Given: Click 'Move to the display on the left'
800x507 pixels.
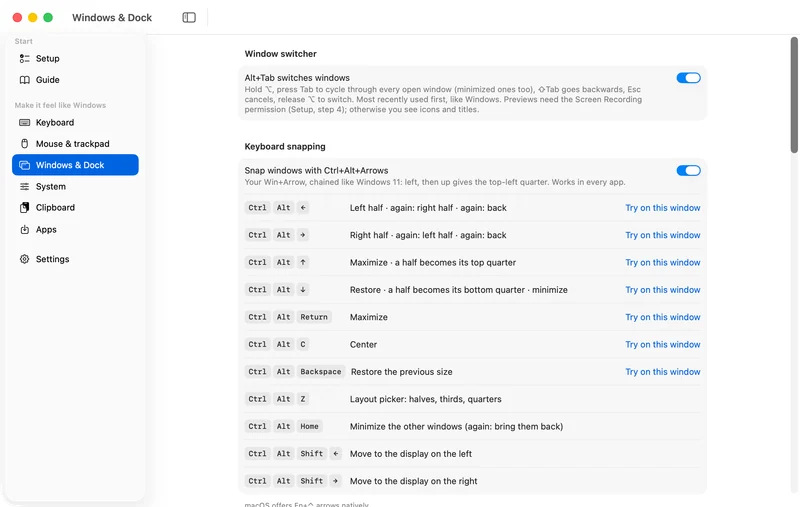Looking at the screenshot, I should click(411, 454).
